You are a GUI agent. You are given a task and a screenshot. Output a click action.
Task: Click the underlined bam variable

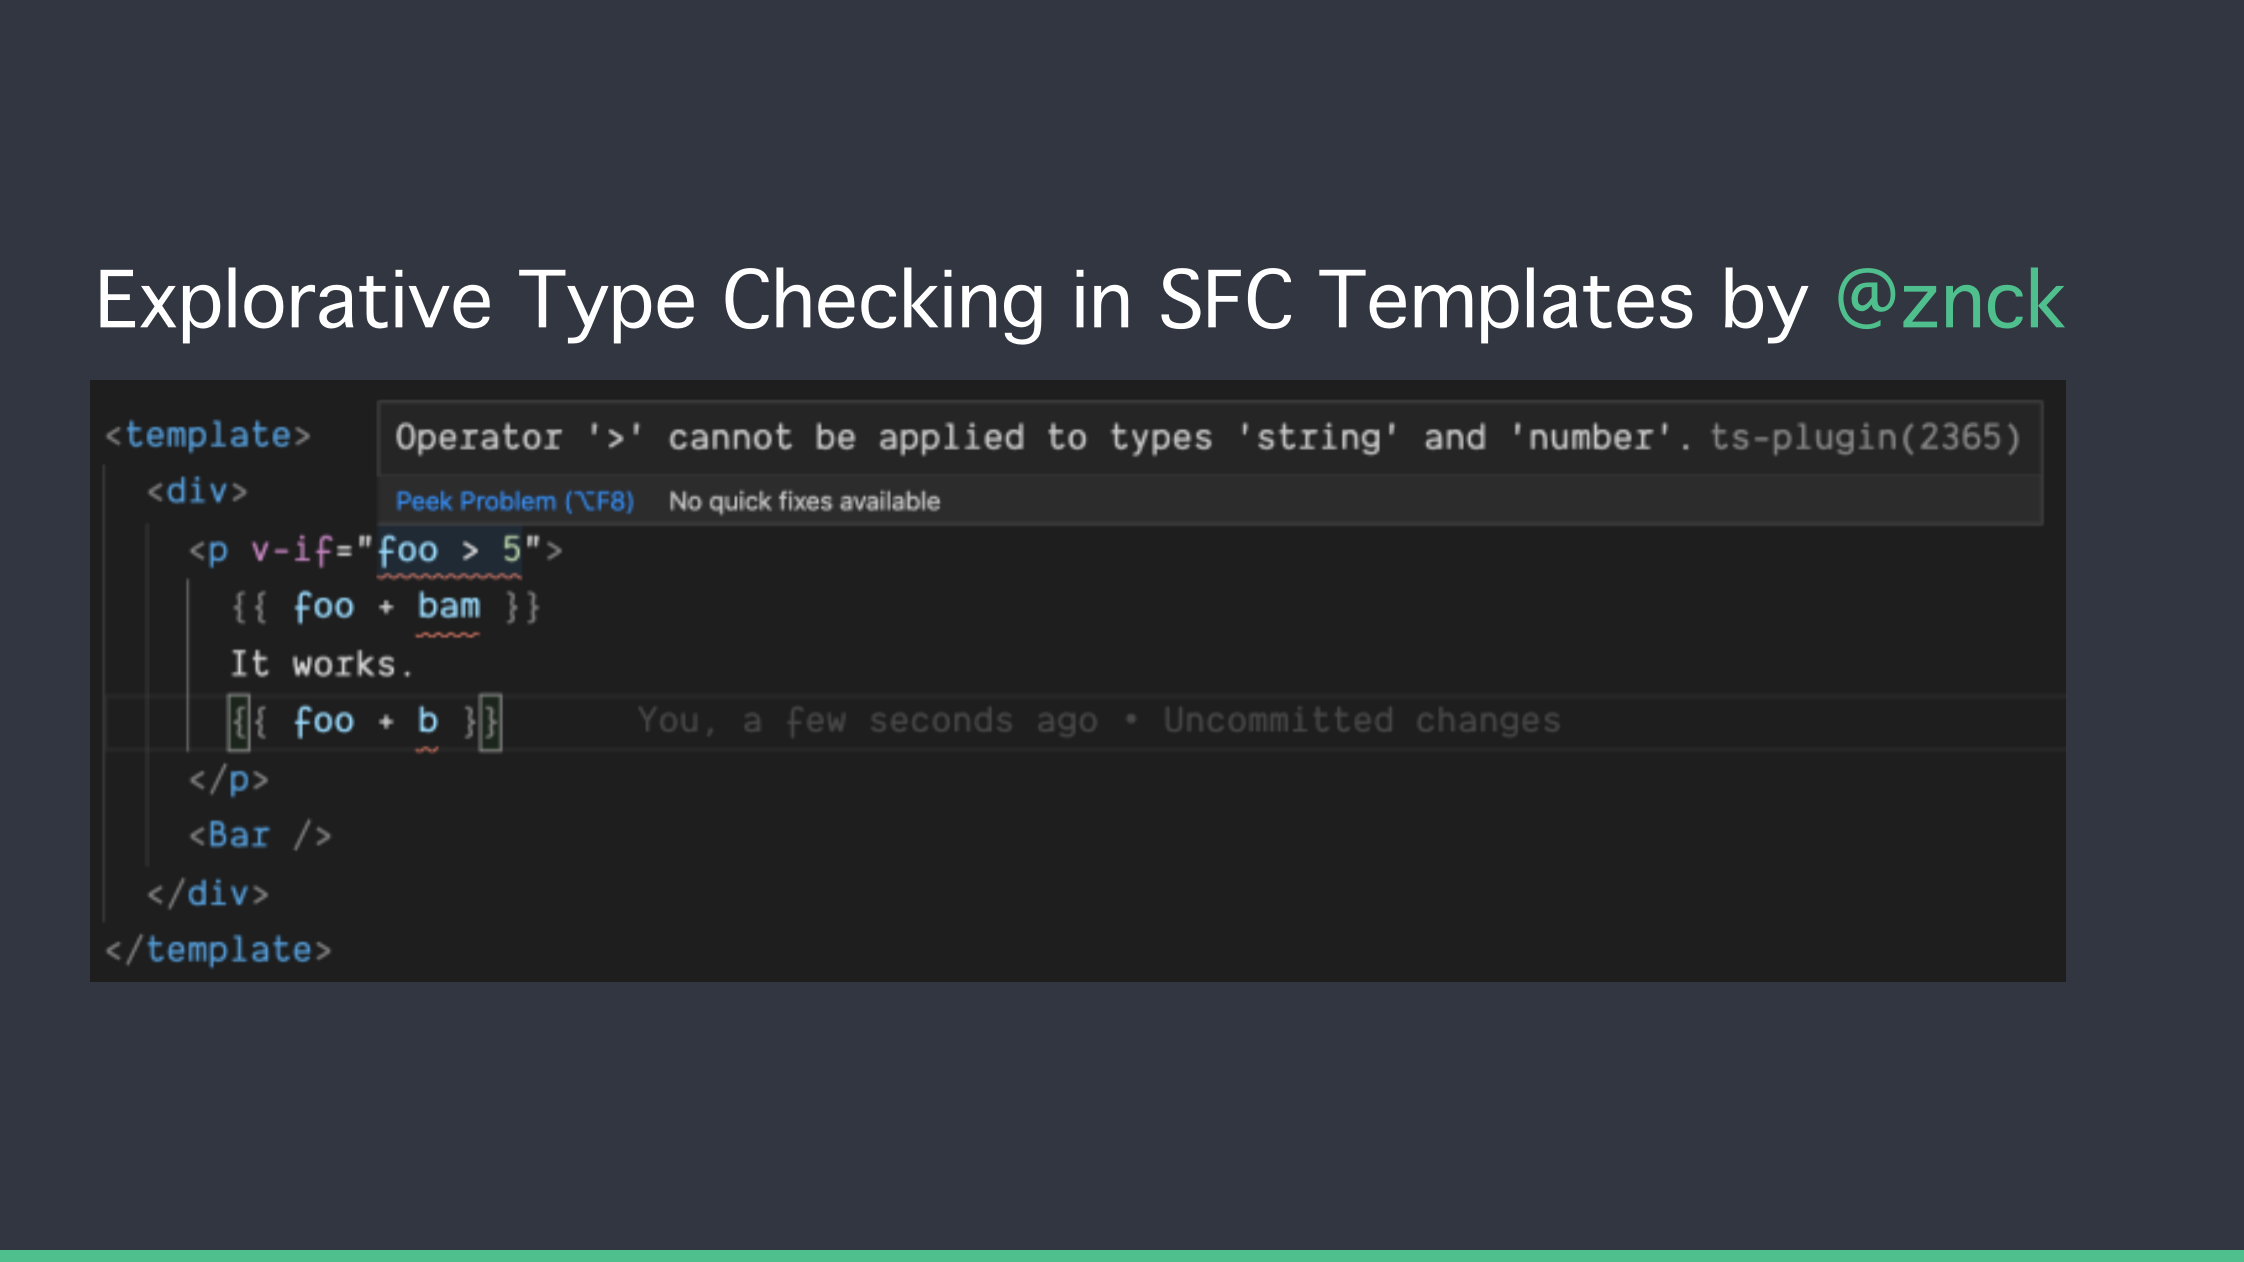[448, 607]
